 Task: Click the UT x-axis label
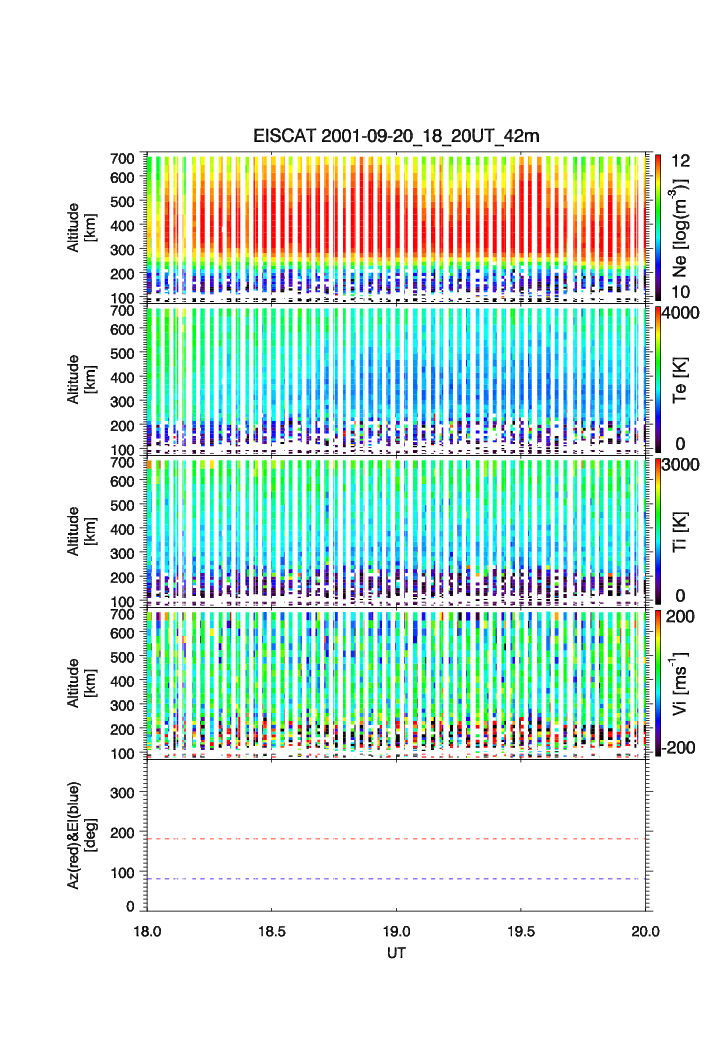click(397, 954)
